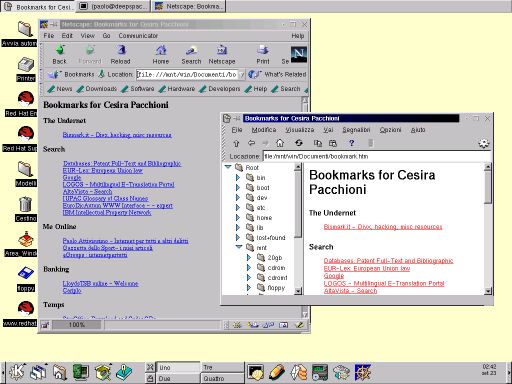Switch to virtual desktop Quattro
Screen dimensions: 512x384
click(222, 378)
